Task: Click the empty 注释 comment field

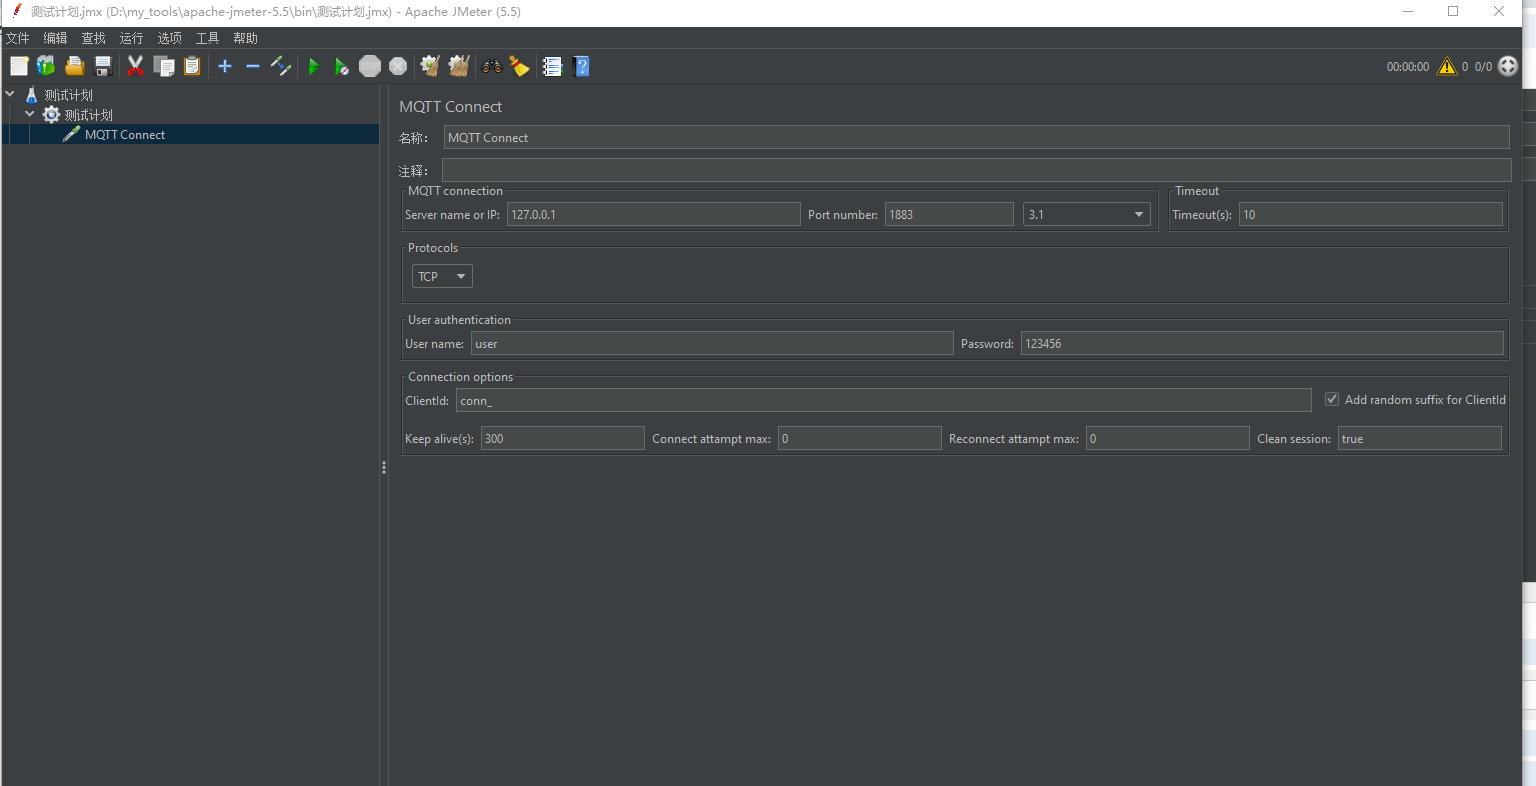Action: 976,170
